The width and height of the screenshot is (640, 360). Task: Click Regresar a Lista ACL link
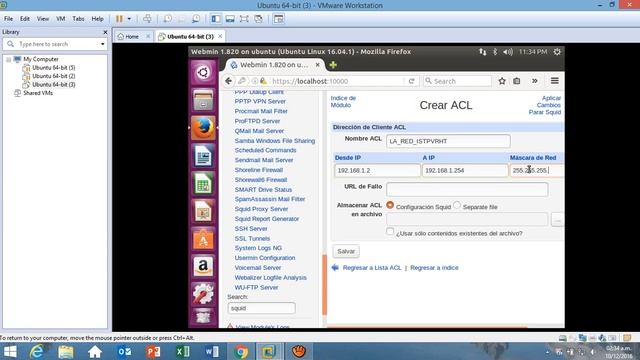372,268
